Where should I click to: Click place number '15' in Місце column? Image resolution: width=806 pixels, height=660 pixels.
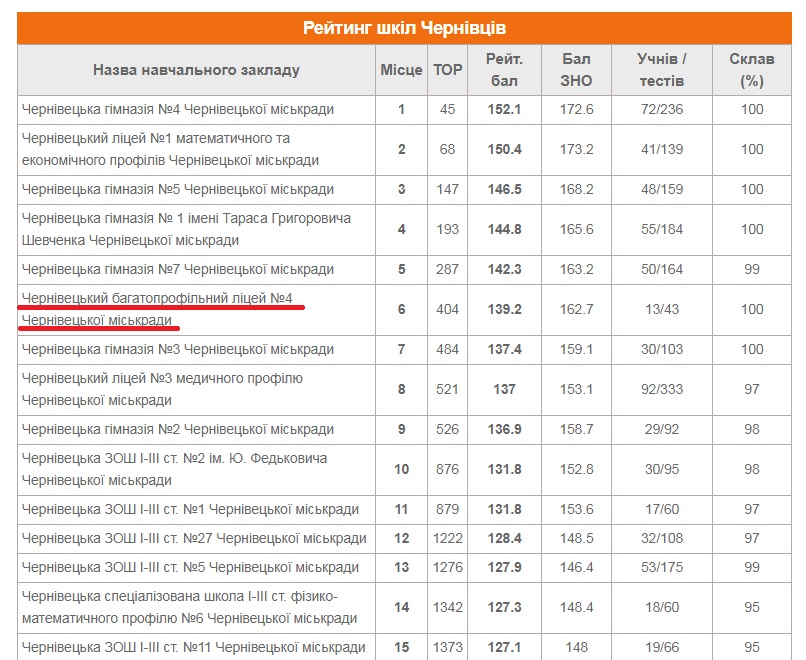coord(401,648)
